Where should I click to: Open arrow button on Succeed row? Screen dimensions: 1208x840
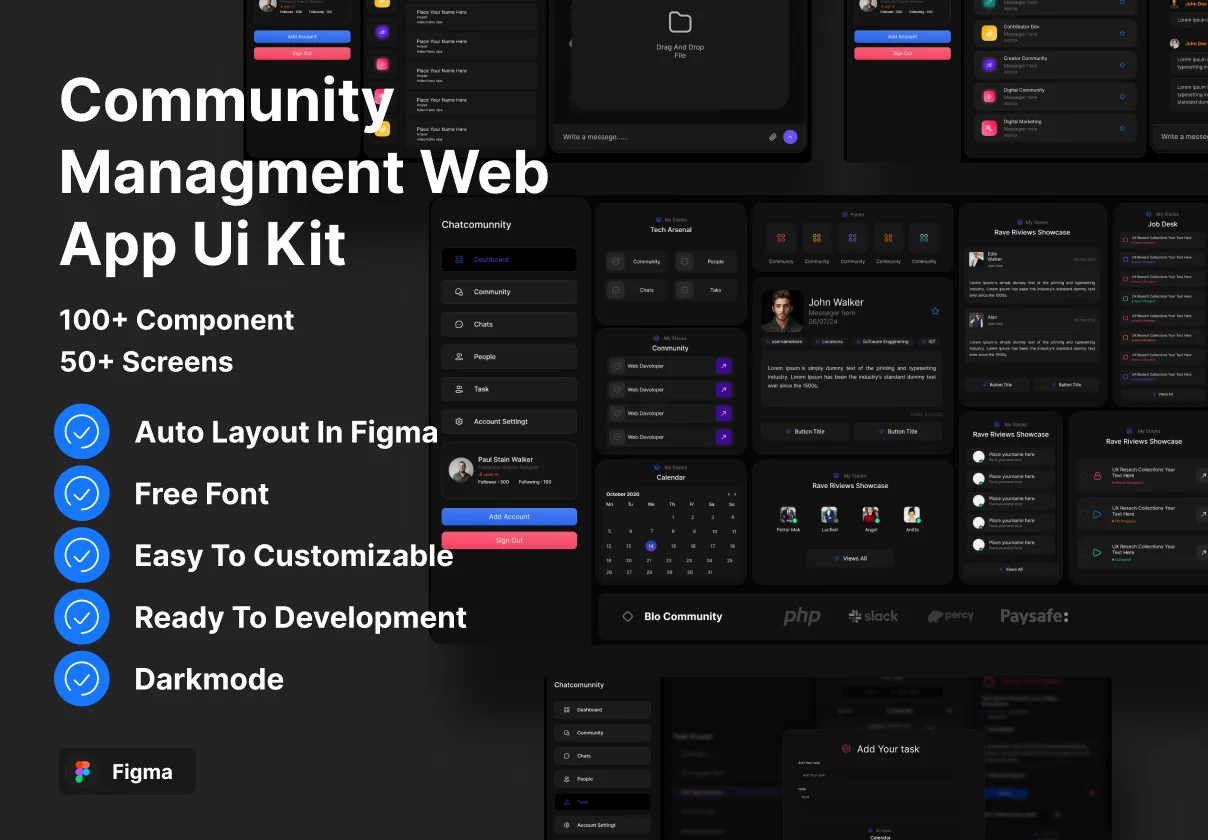[x=1203, y=553]
